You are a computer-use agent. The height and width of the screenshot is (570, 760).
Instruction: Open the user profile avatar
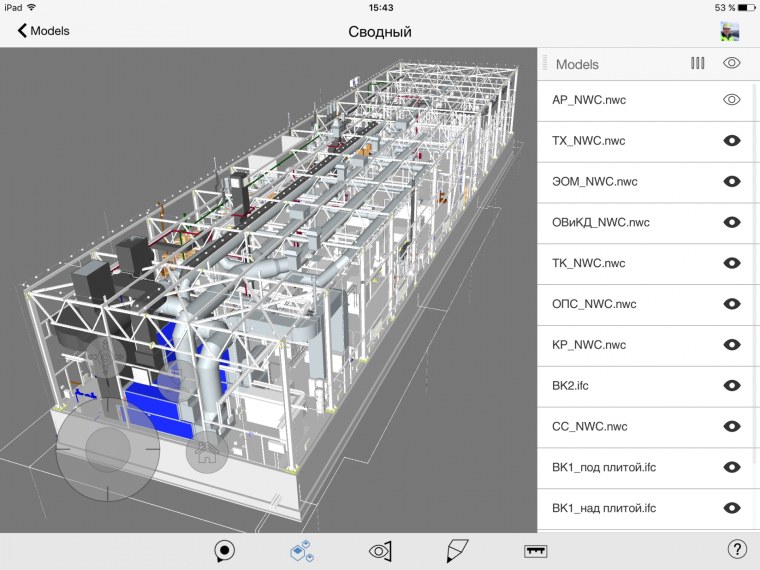coord(729,31)
